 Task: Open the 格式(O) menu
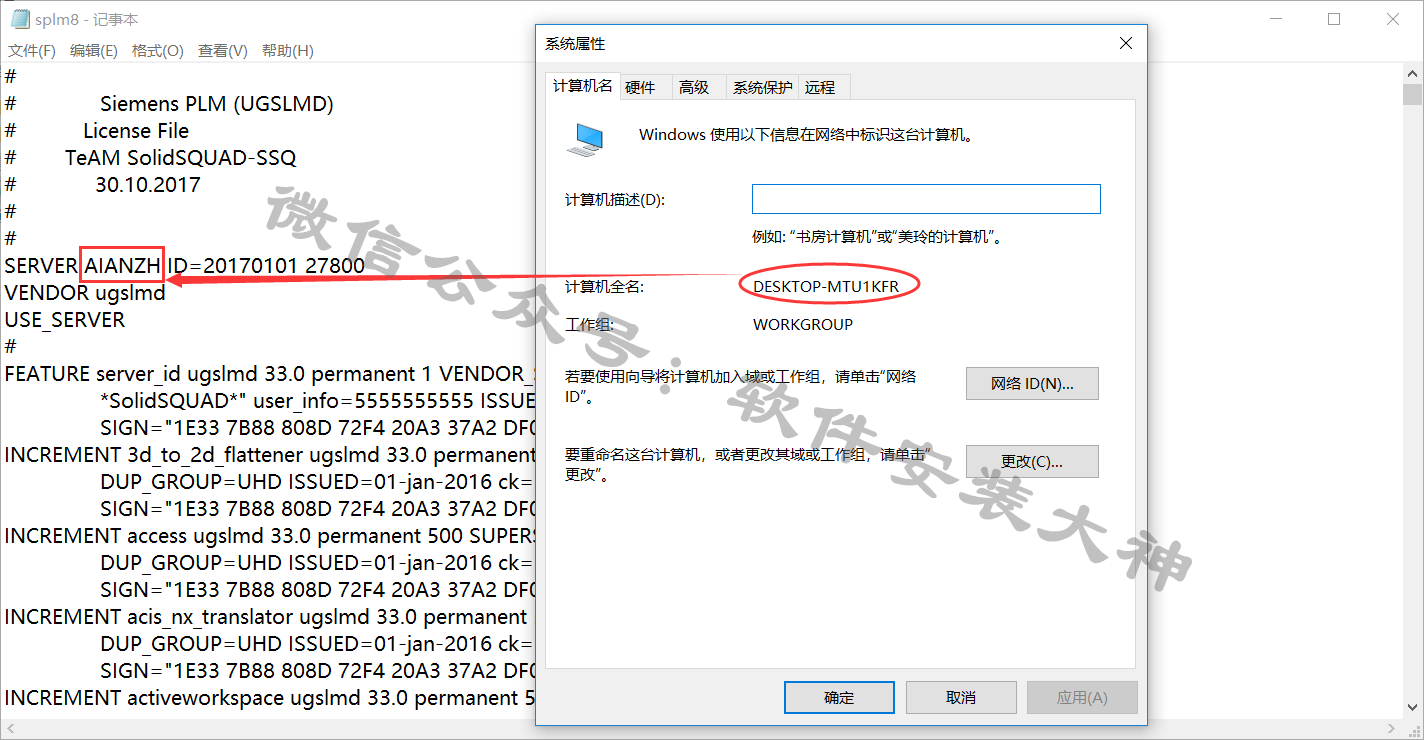(x=158, y=50)
